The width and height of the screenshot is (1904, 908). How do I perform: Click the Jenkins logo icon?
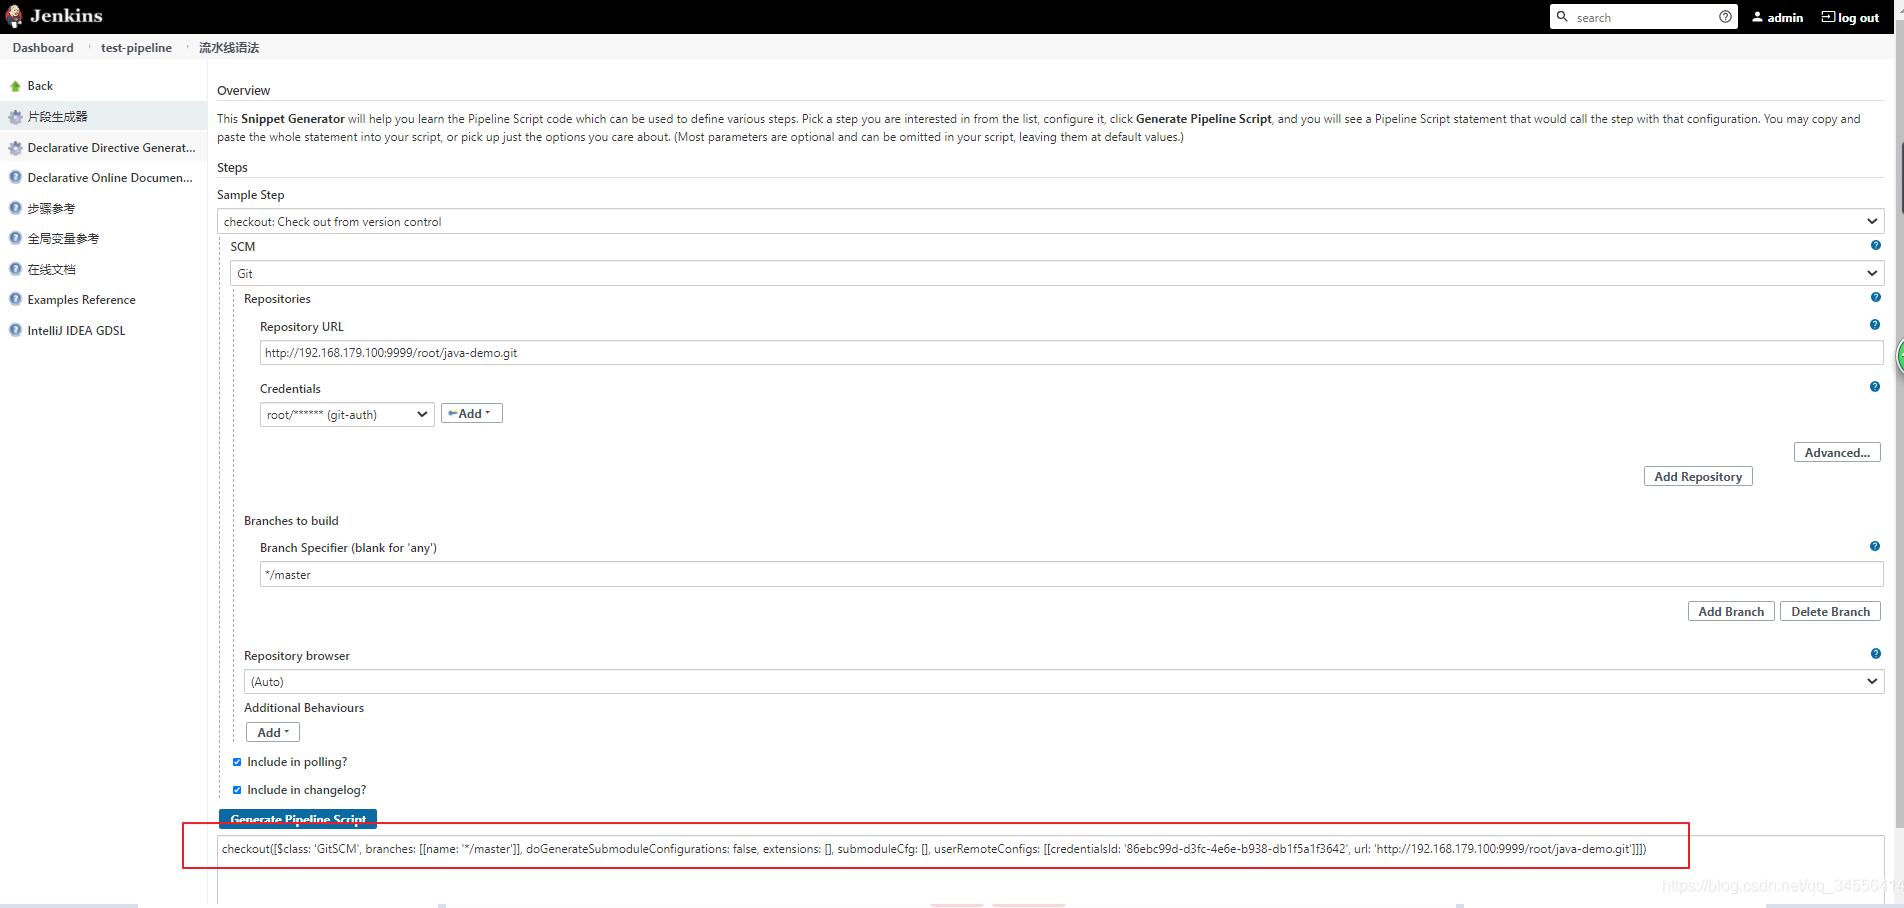click(x=14, y=15)
